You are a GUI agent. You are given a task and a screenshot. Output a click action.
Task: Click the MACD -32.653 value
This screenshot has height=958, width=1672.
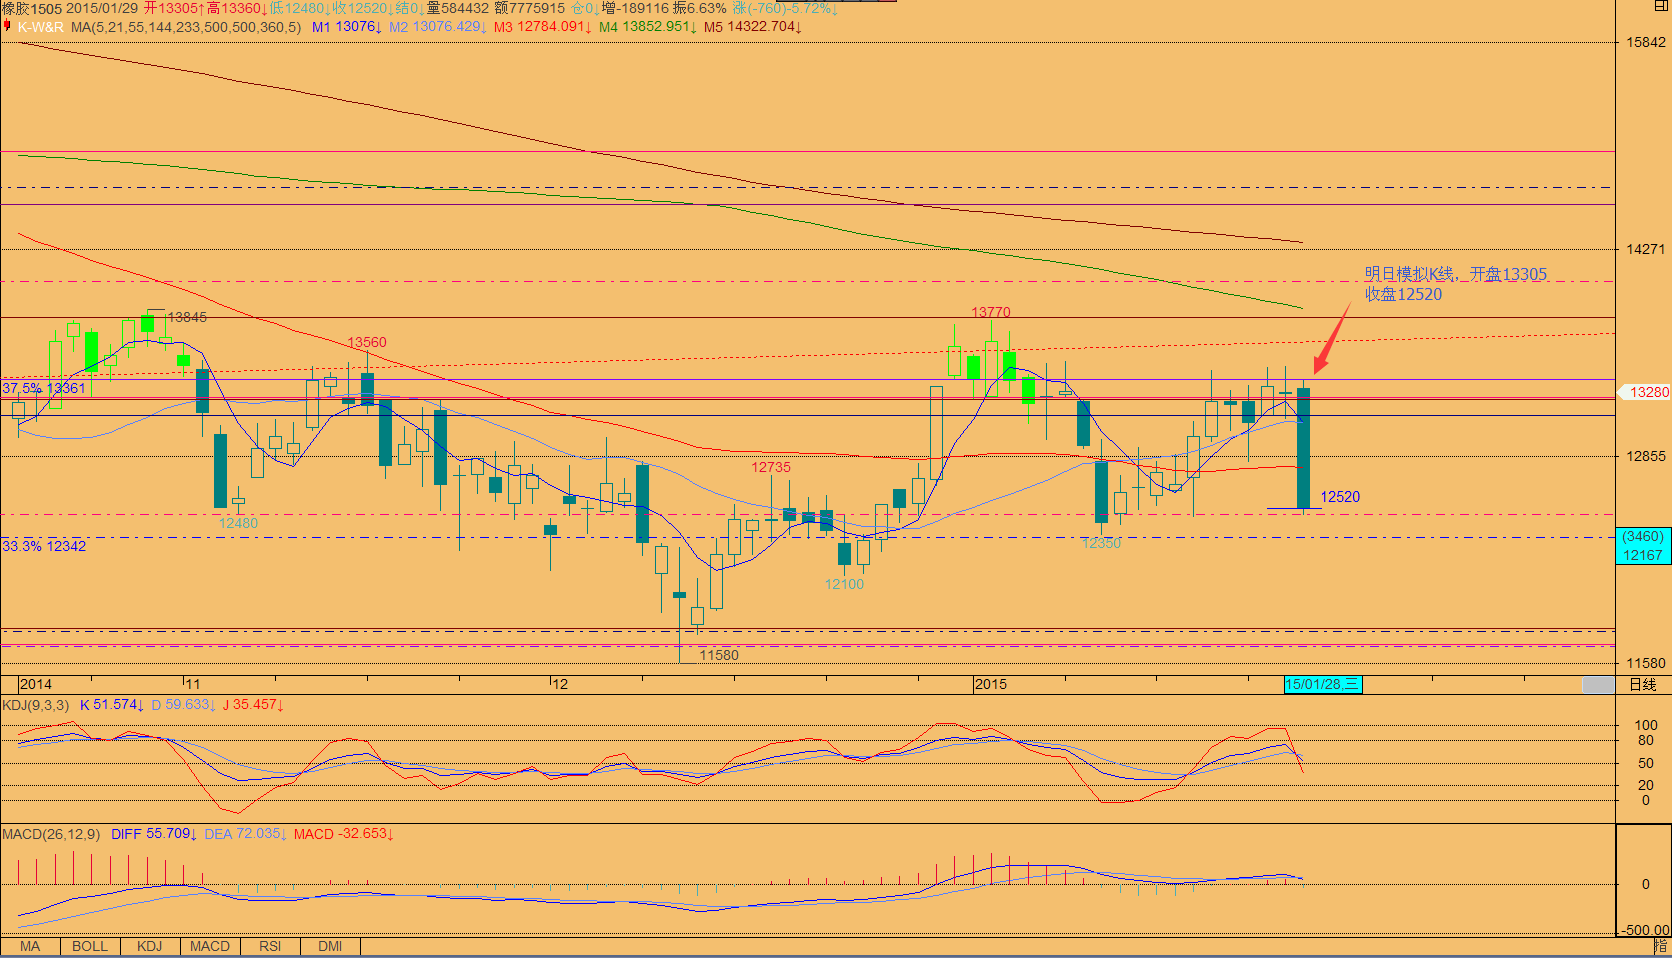pyautogui.click(x=344, y=834)
